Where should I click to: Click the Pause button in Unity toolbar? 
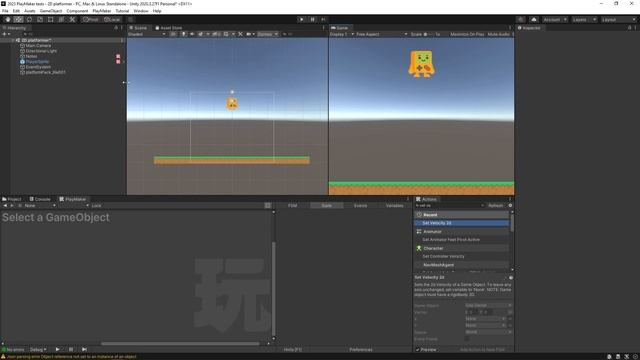click(x=313, y=19)
